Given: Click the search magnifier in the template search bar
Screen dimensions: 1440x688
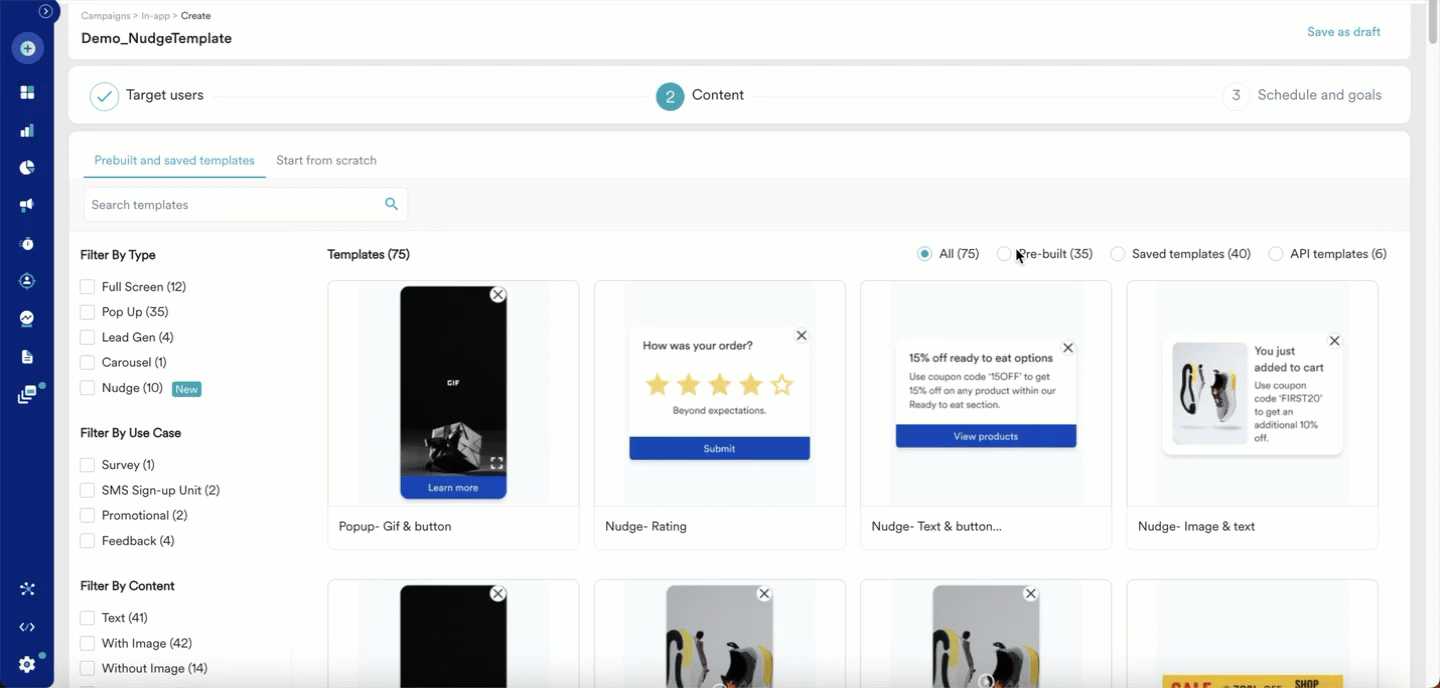Looking at the screenshot, I should [391, 204].
